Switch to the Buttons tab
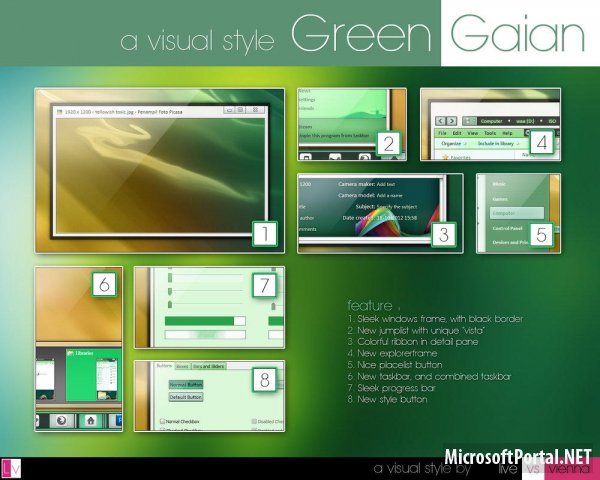Screen dimensions: 600x480 click(164, 366)
